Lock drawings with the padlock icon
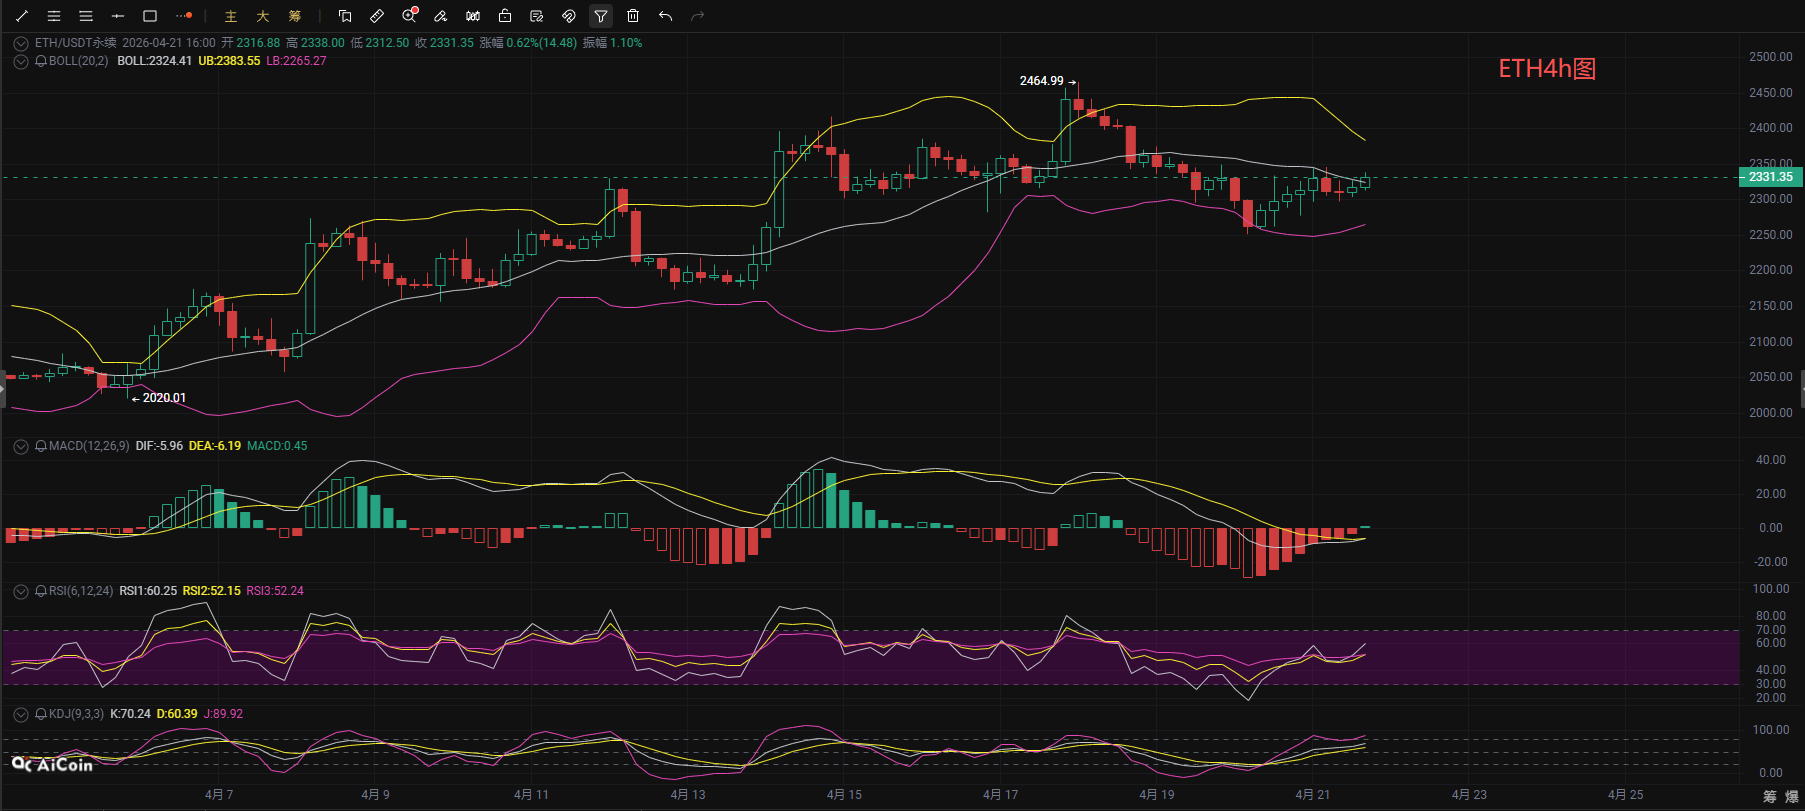Screen dimensions: 1805x811 click(x=505, y=16)
